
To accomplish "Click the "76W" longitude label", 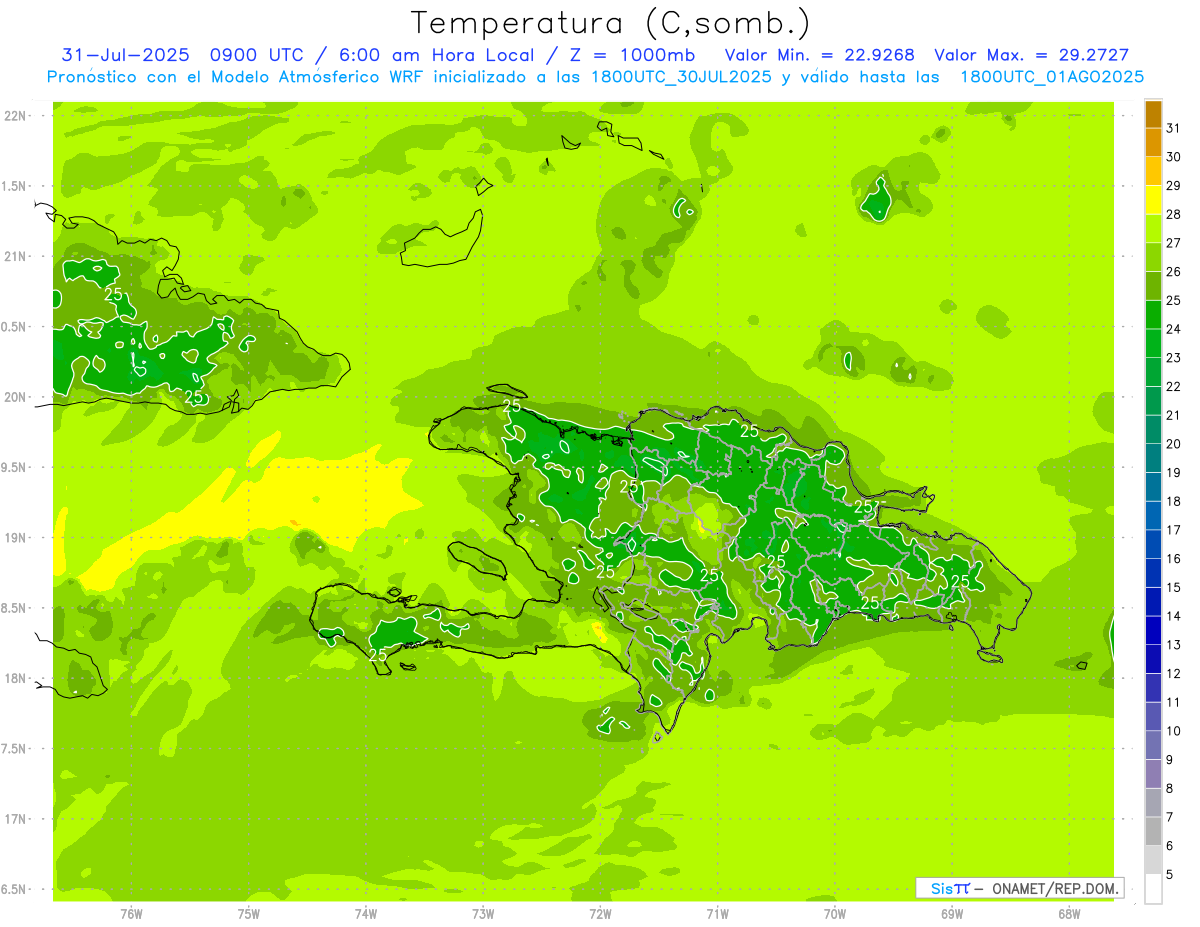I will pyautogui.click(x=131, y=913).
